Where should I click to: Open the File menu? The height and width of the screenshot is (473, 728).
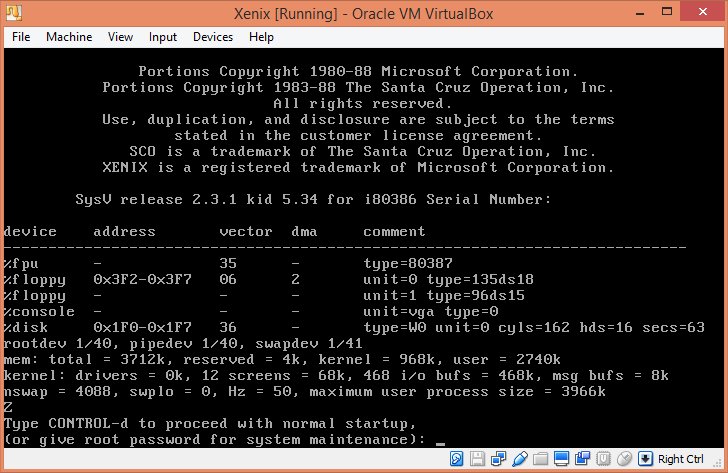[21, 37]
